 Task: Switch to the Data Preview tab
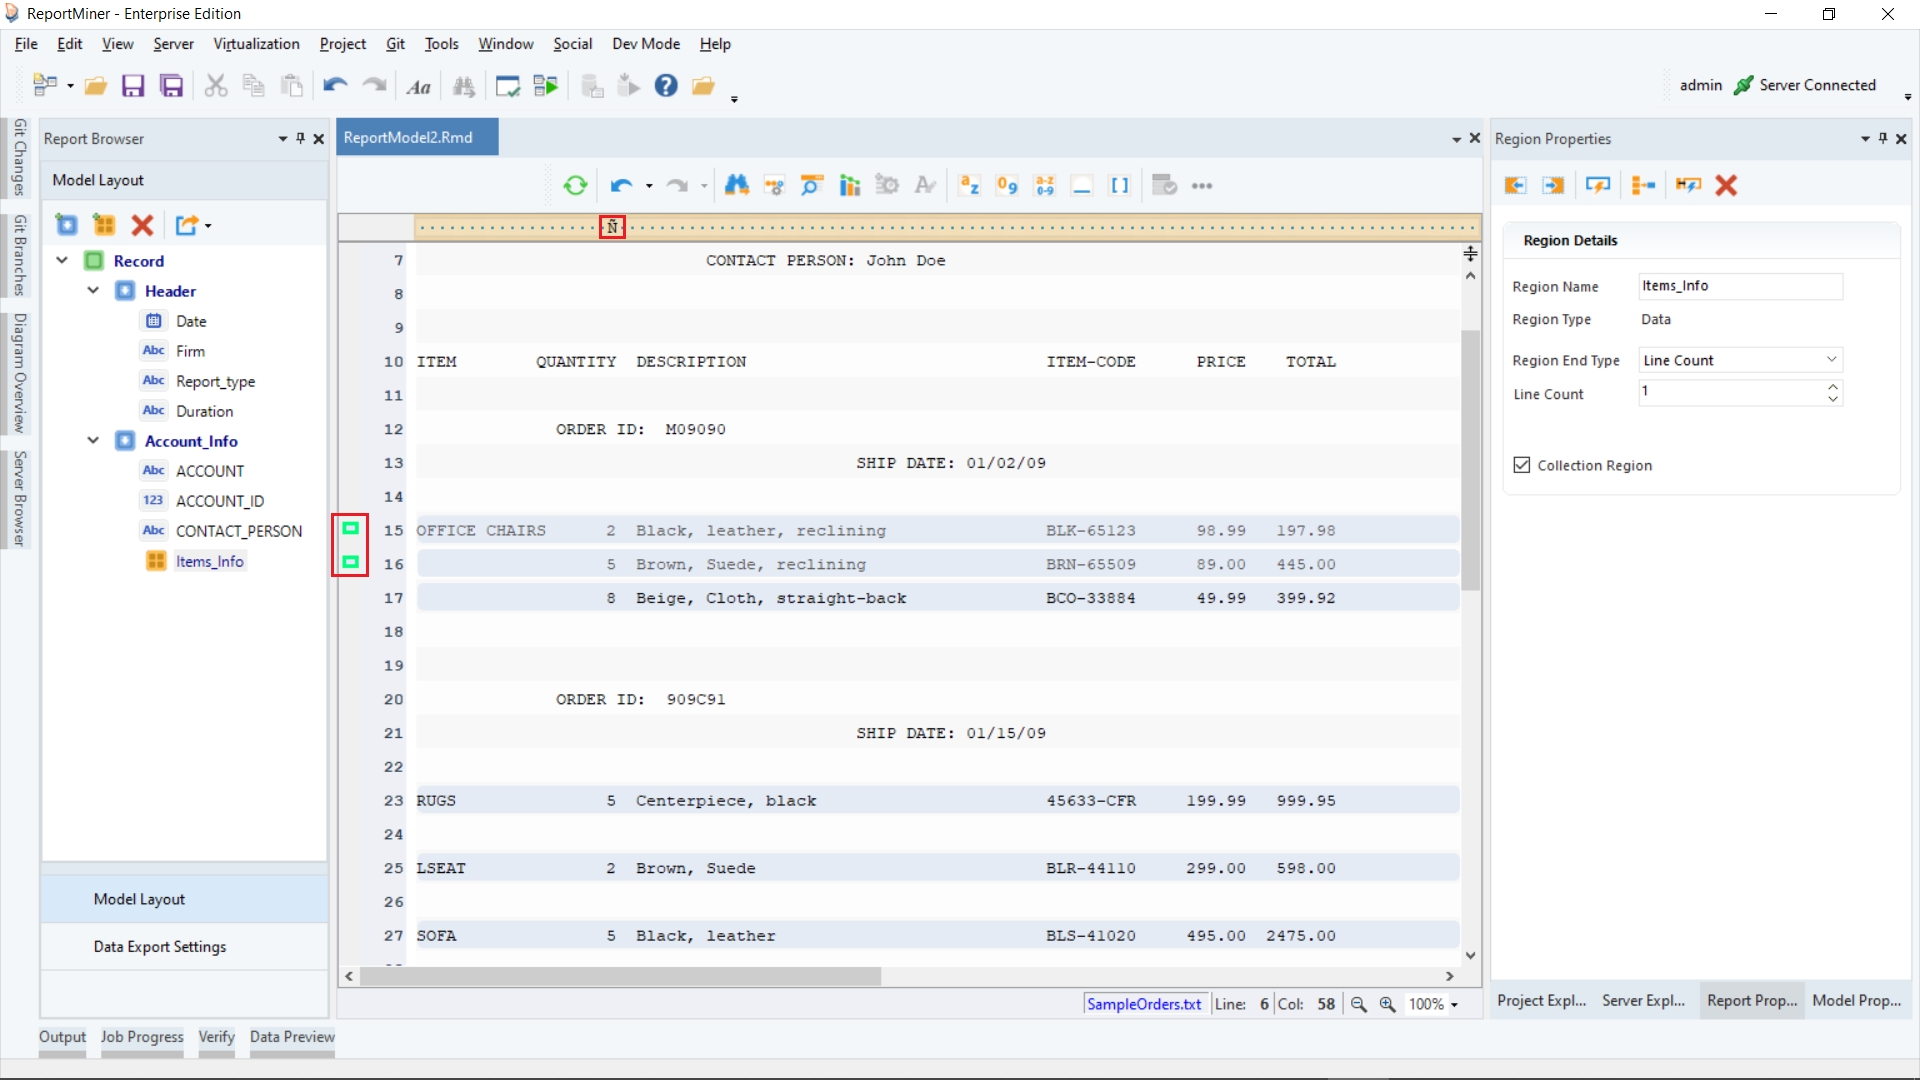pyautogui.click(x=292, y=1037)
